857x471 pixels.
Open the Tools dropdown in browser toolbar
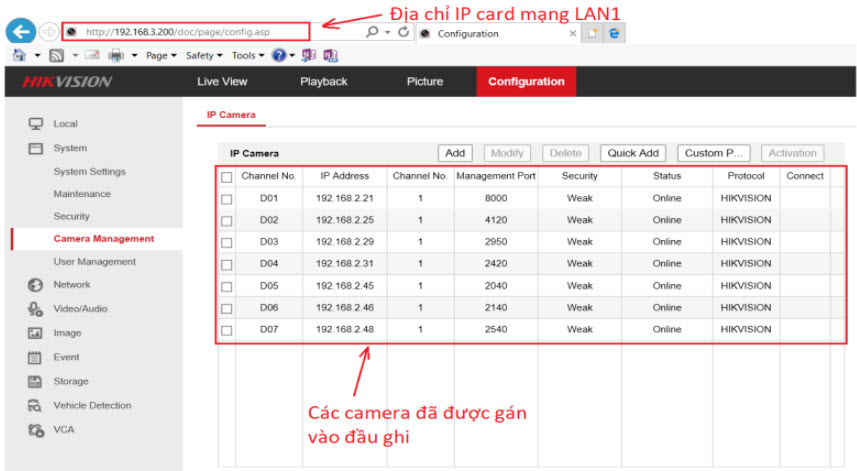[247, 55]
